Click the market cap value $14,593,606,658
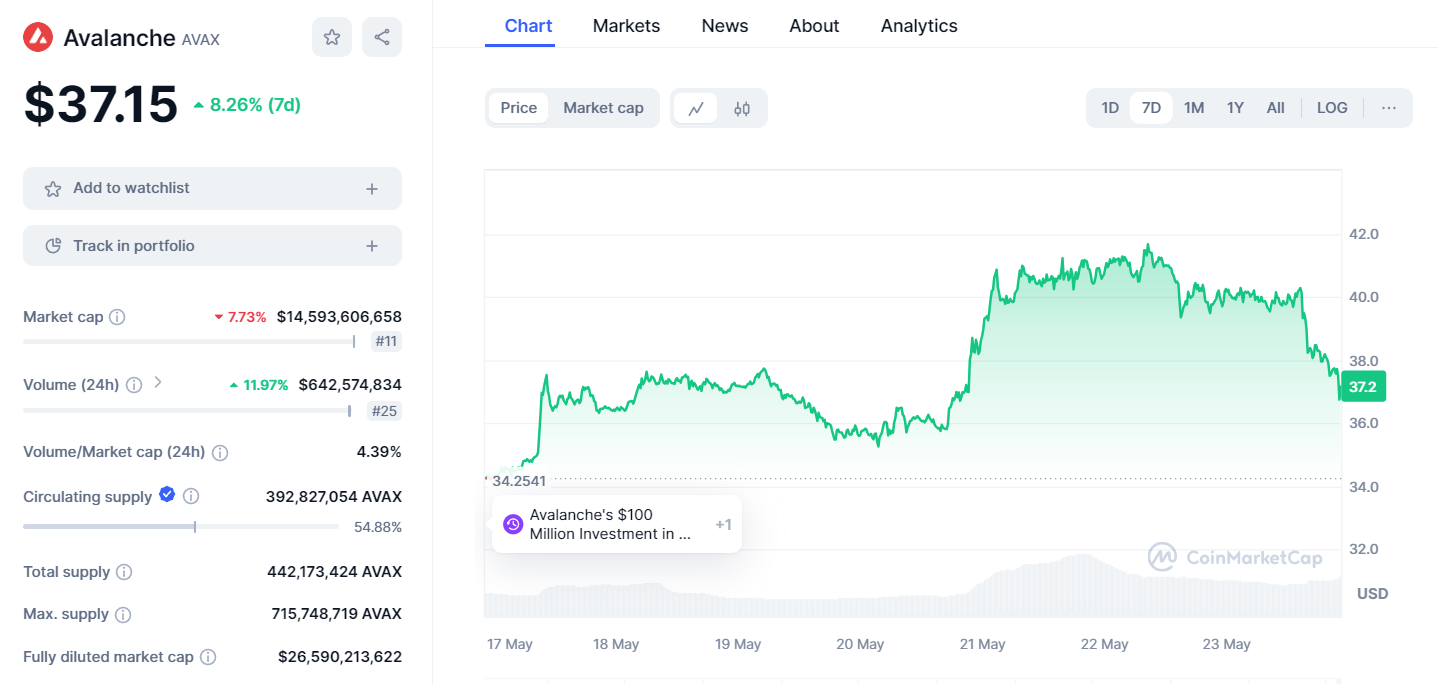Image resolution: width=1438 pixels, height=684 pixels. pos(339,317)
